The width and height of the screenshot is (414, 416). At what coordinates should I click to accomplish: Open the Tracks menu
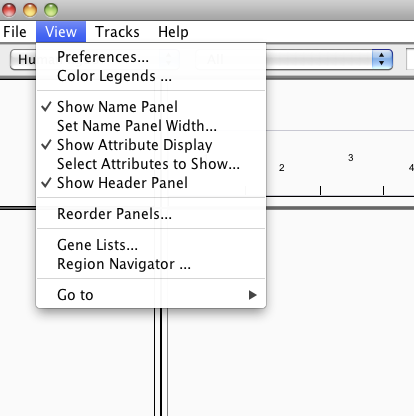[x=117, y=32]
